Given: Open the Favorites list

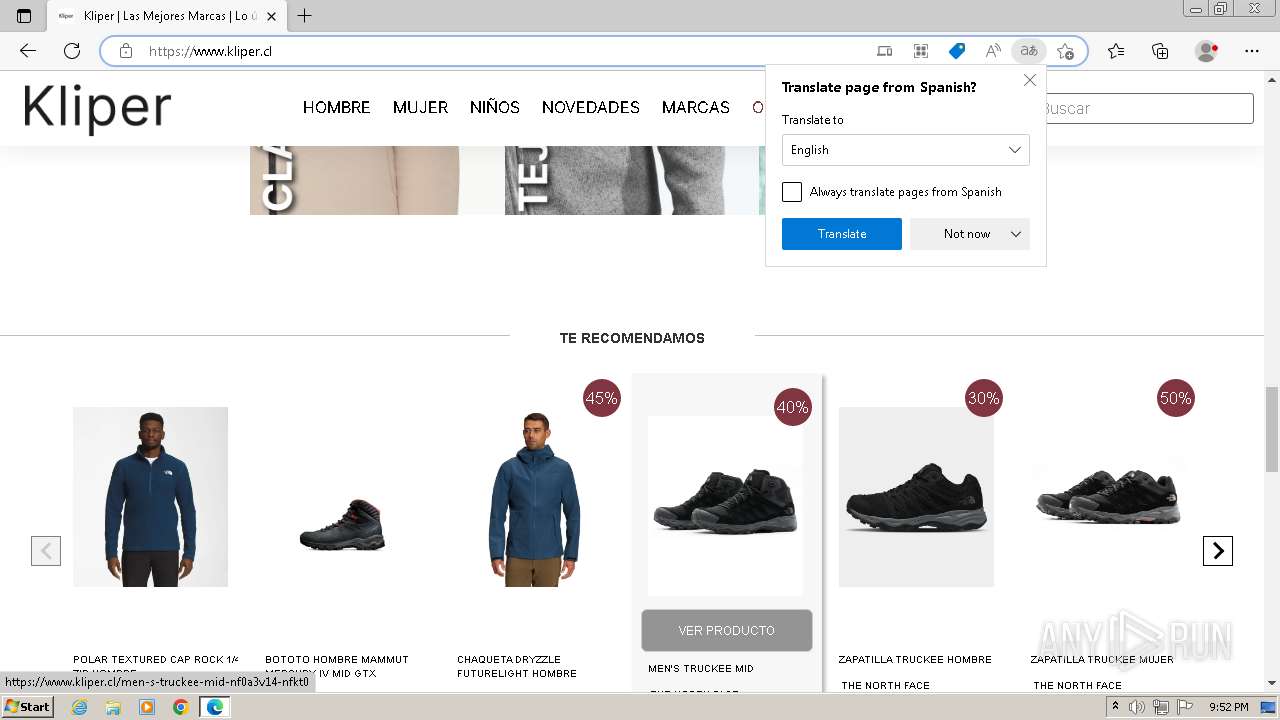Looking at the screenshot, I should point(1116,51).
